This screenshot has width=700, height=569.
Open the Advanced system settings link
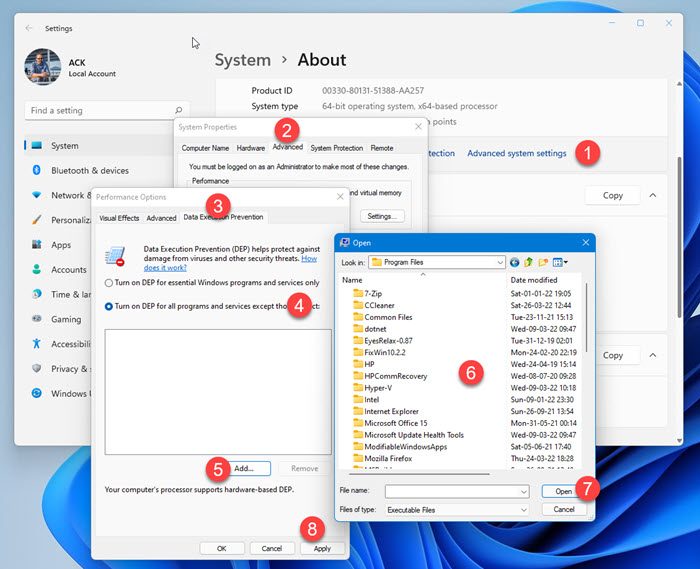tap(516, 153)
